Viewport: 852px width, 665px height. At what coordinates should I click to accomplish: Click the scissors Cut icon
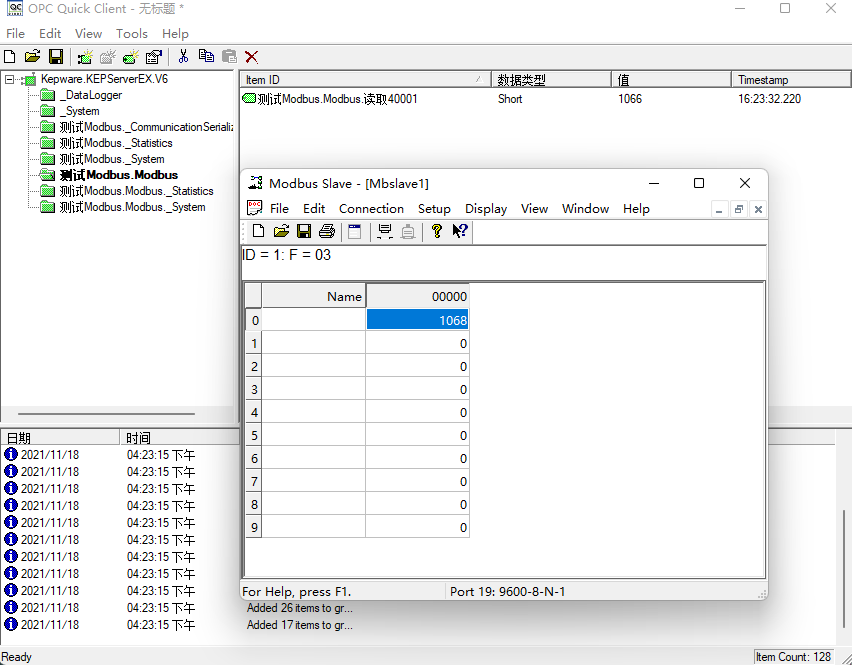point(183,57)
